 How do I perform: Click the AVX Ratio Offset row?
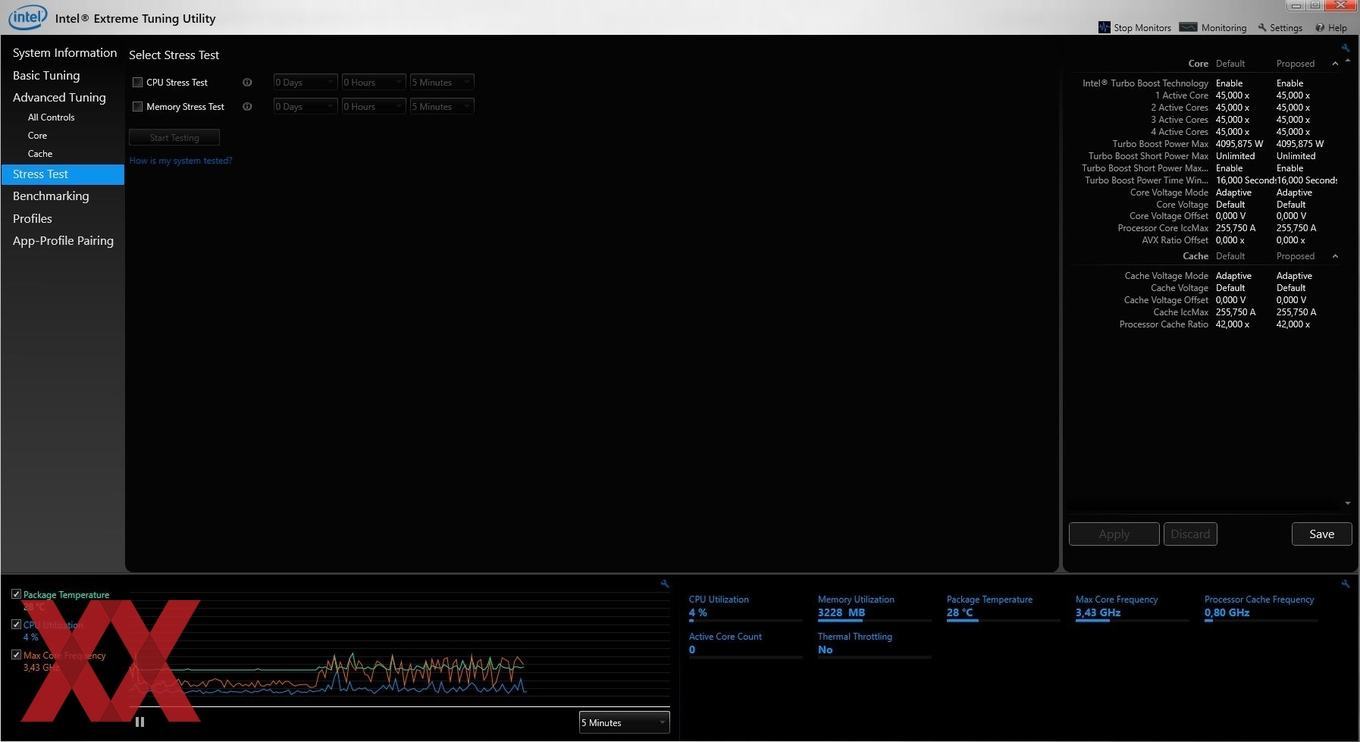[x=1203, y=240]
